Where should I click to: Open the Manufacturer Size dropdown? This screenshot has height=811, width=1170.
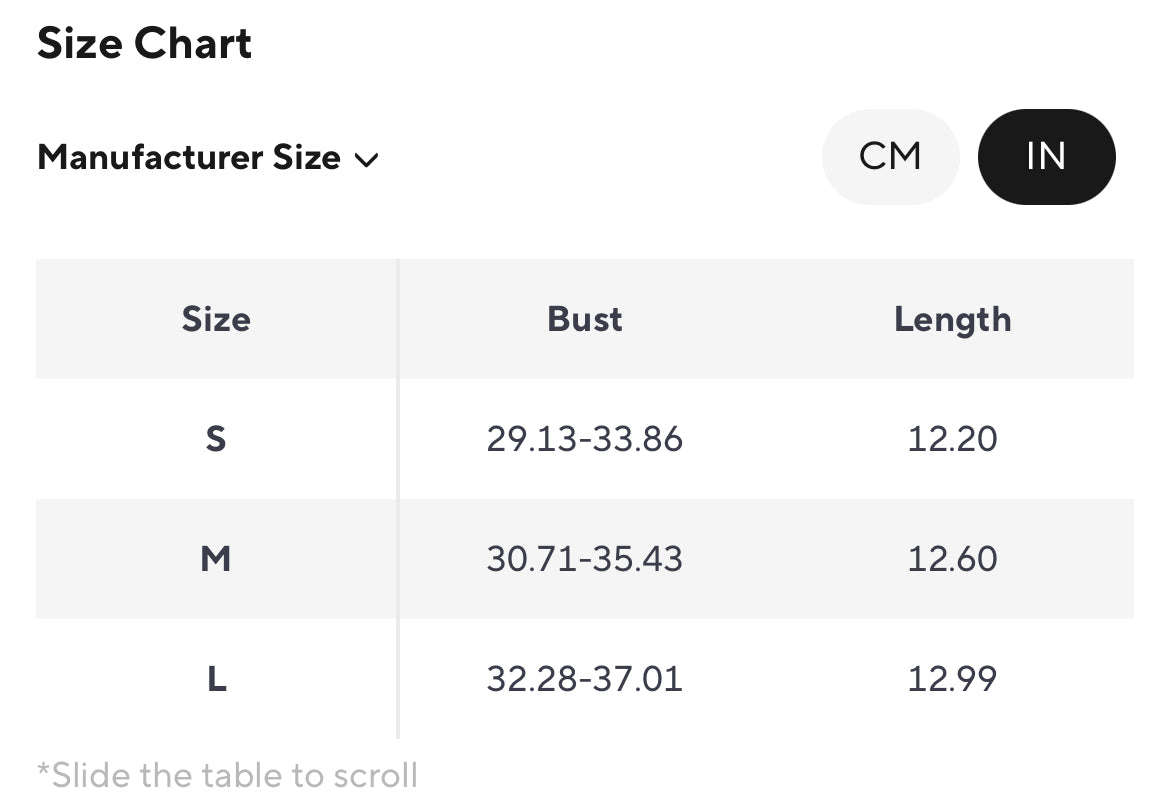pyautogui.click(x=208, y=158)
